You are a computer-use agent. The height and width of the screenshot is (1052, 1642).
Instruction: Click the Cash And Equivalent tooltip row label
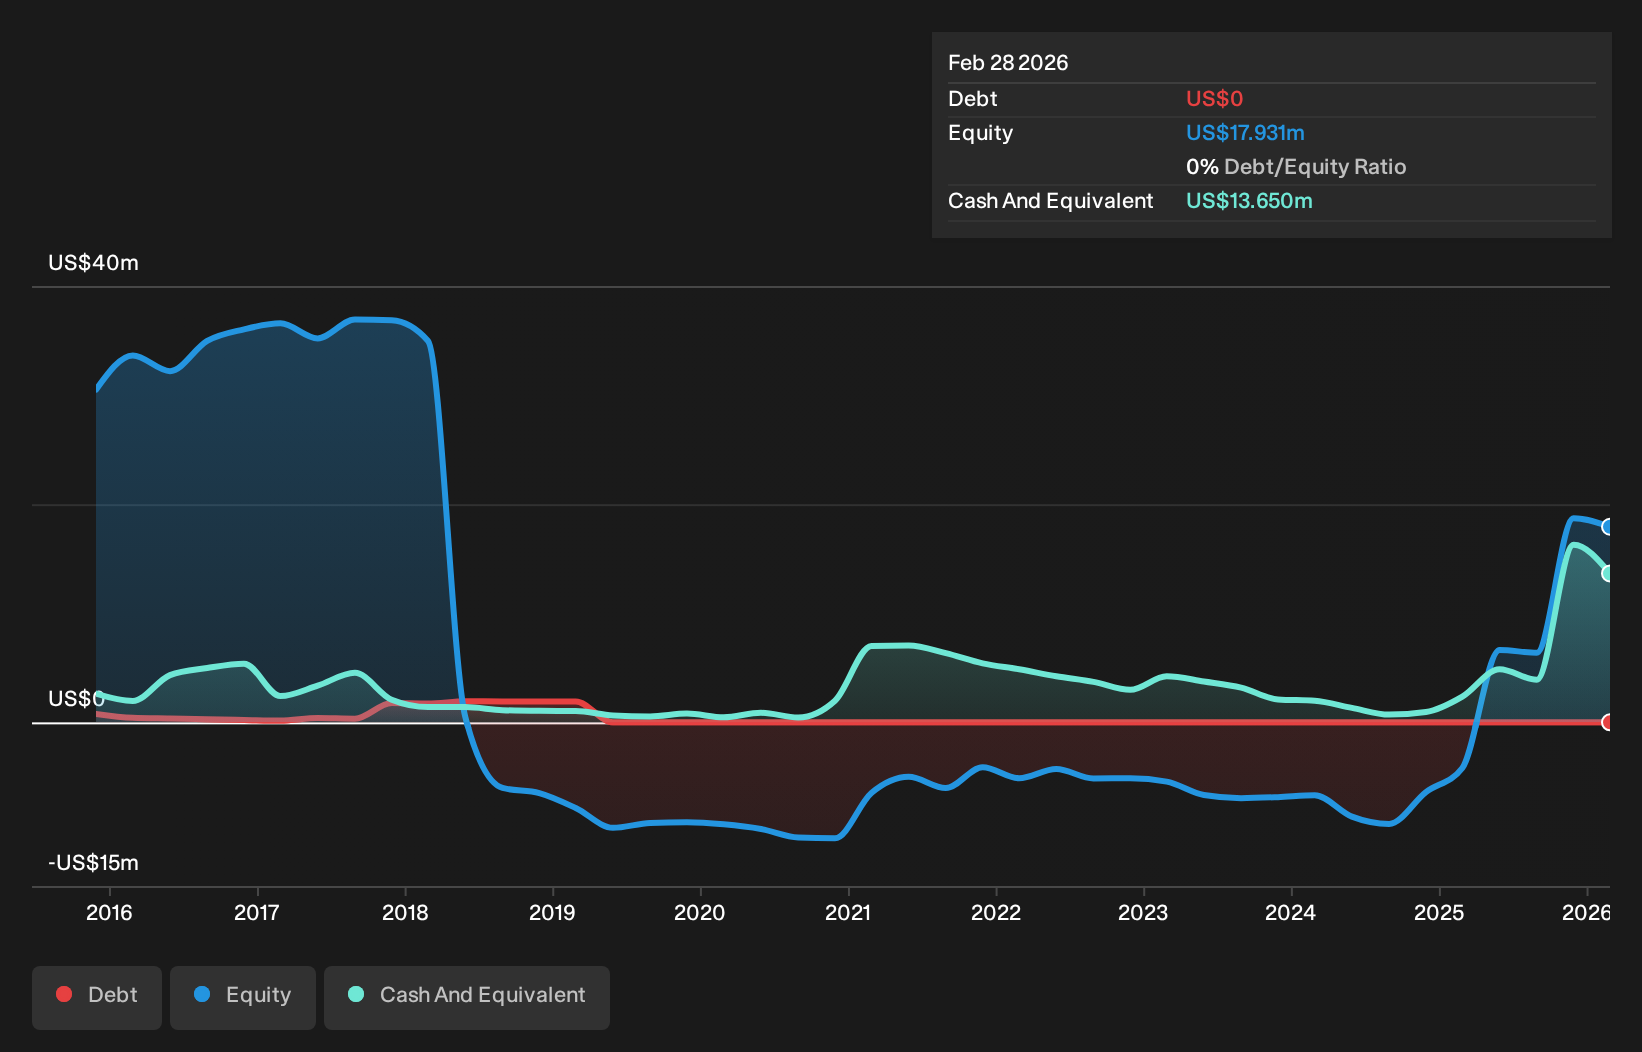[1051, 201]
